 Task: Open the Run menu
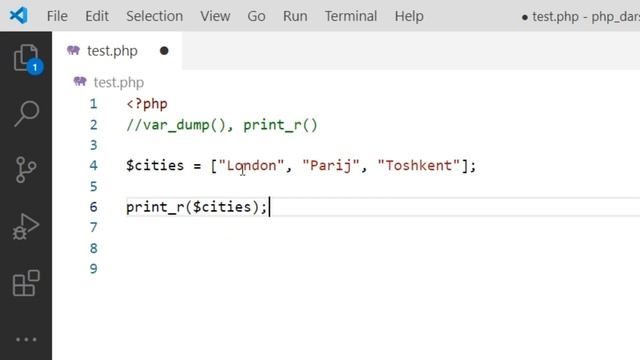pos(295,16)
